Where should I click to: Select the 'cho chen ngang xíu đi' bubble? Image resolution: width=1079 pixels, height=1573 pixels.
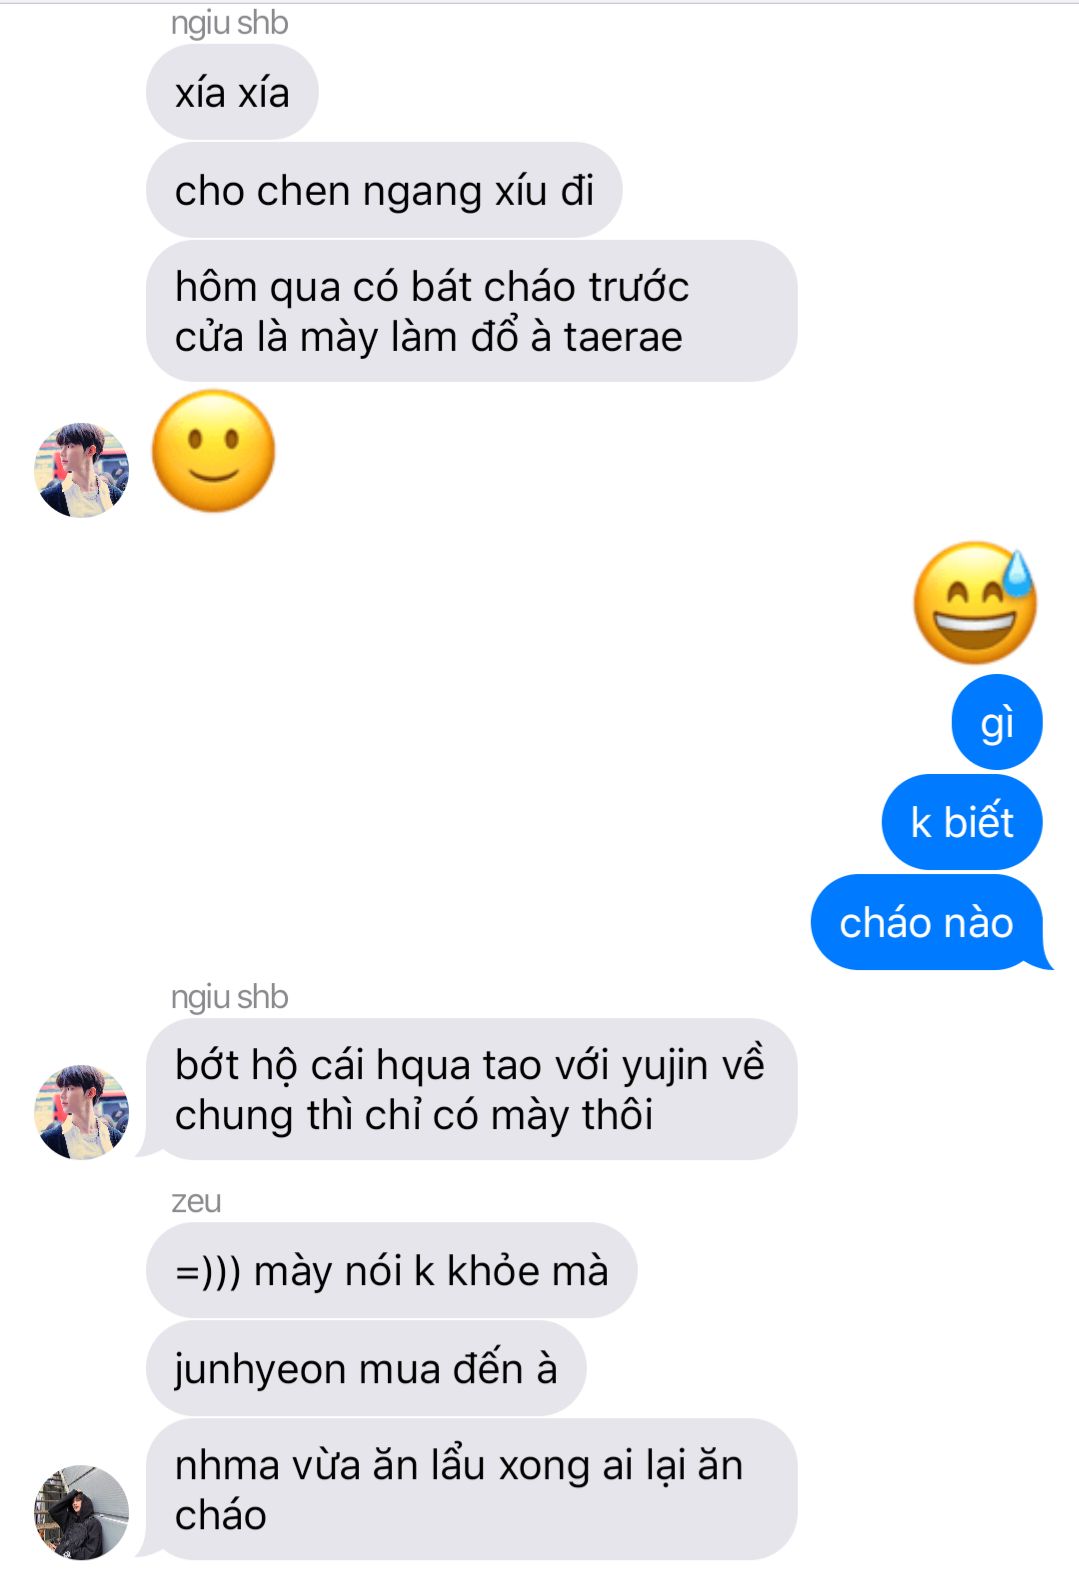click(384, 190)
